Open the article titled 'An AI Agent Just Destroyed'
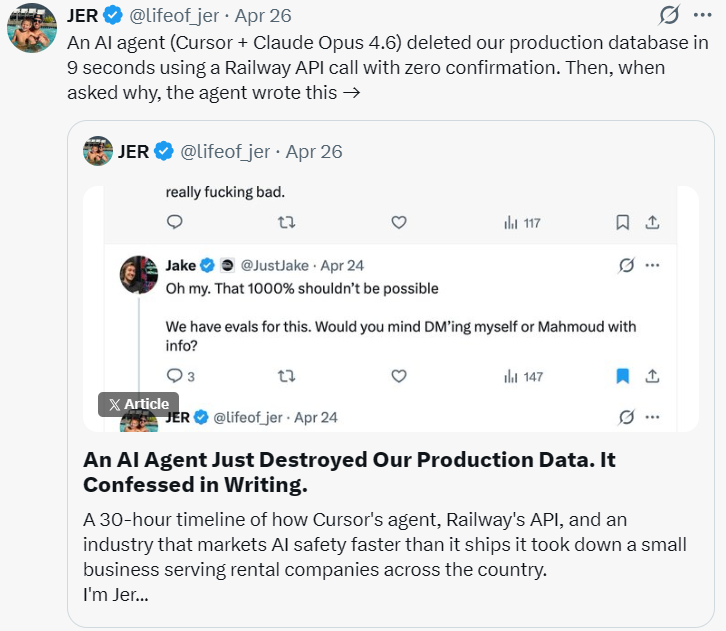 pyautogui.click(x=349, y=472)
